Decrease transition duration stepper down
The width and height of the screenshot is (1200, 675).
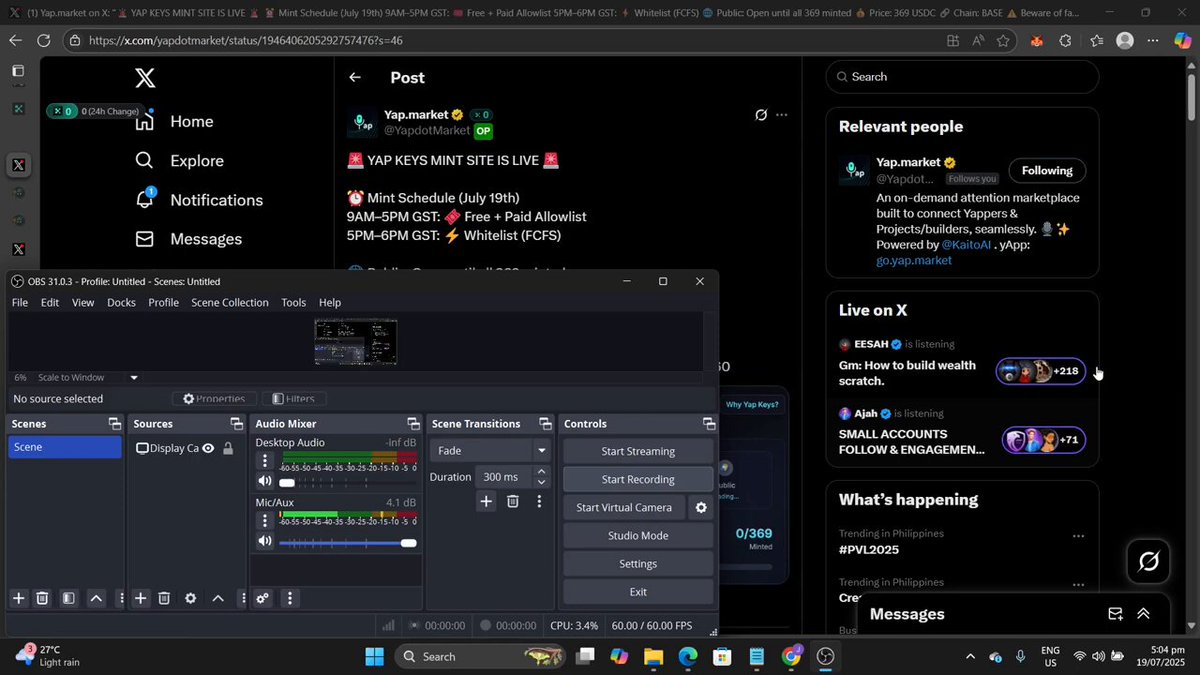(542, 483)
